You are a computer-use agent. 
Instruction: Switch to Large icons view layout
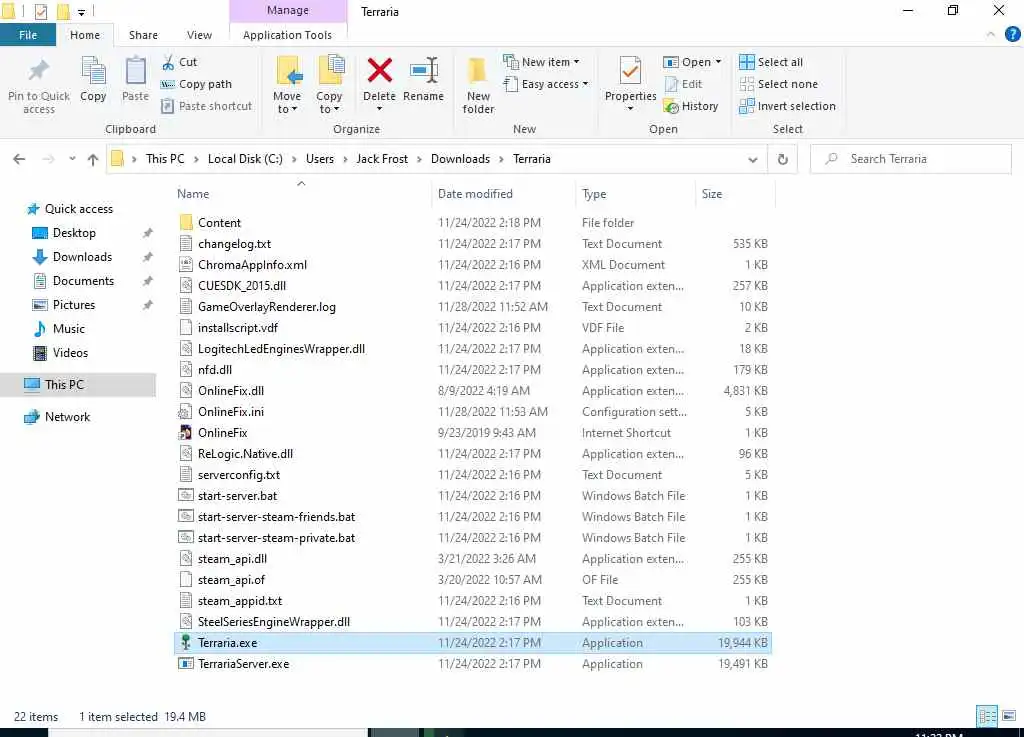click(x=1009, y=717)
